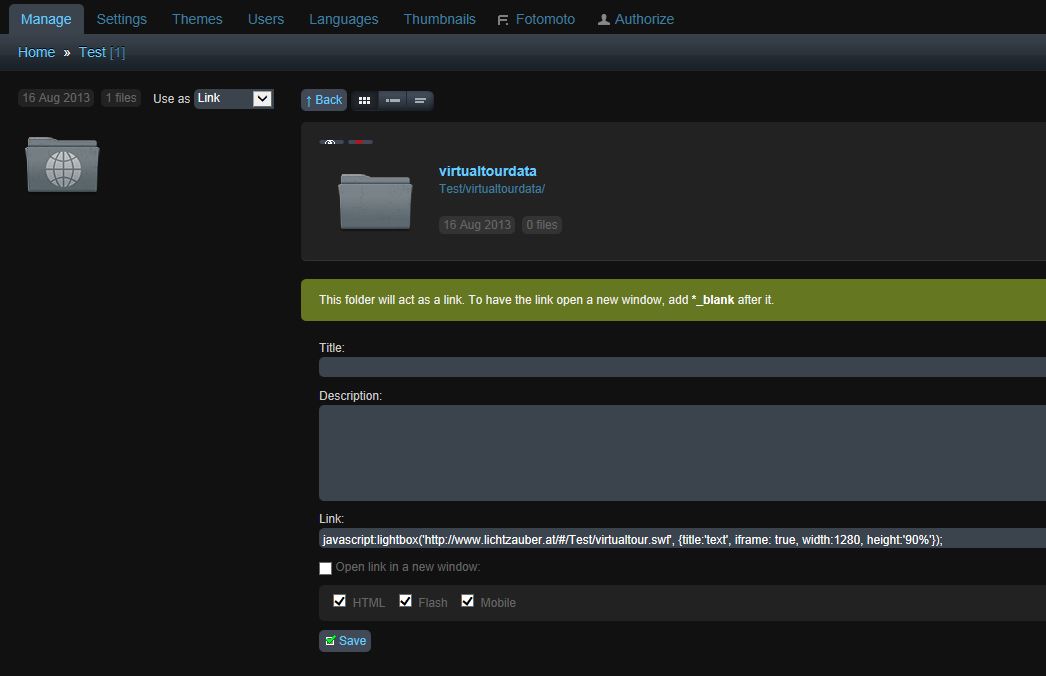Save the folder link settings
This screenshot has height=676, width=1046.
click(345, 641)
